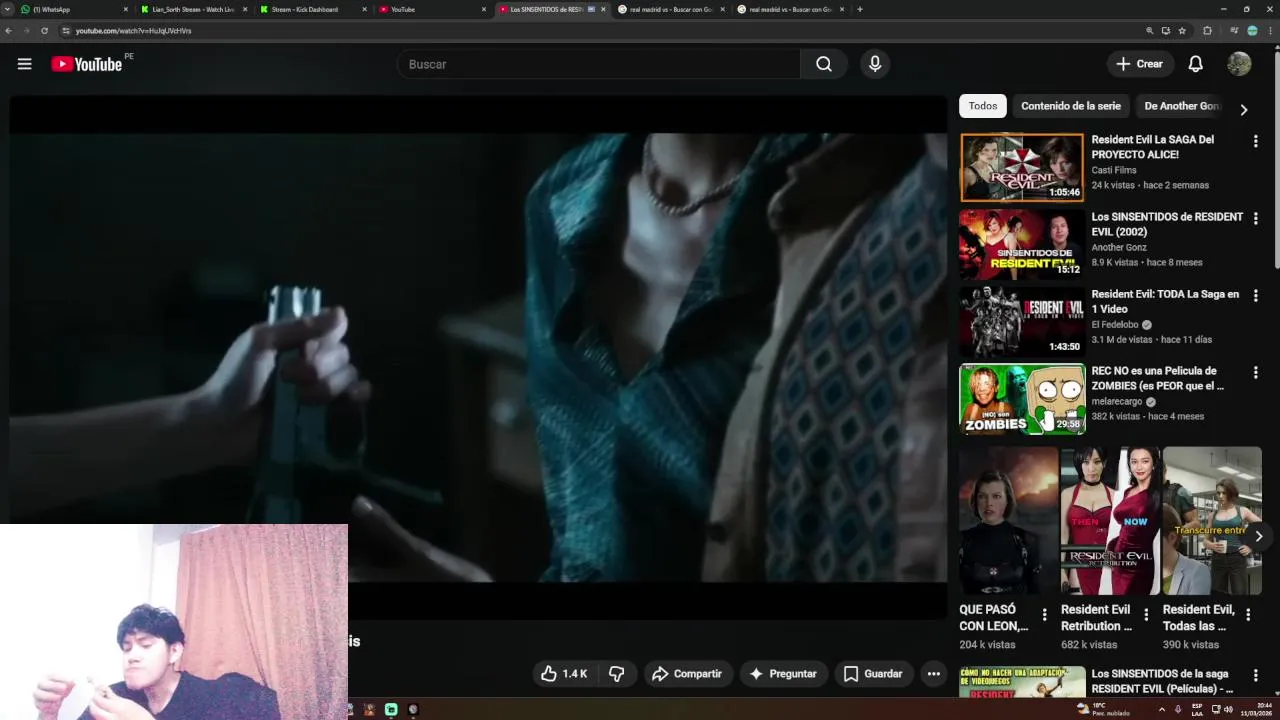
Task: Open the browser extensions puzzle icon
Action: (x=1207, y=31)
